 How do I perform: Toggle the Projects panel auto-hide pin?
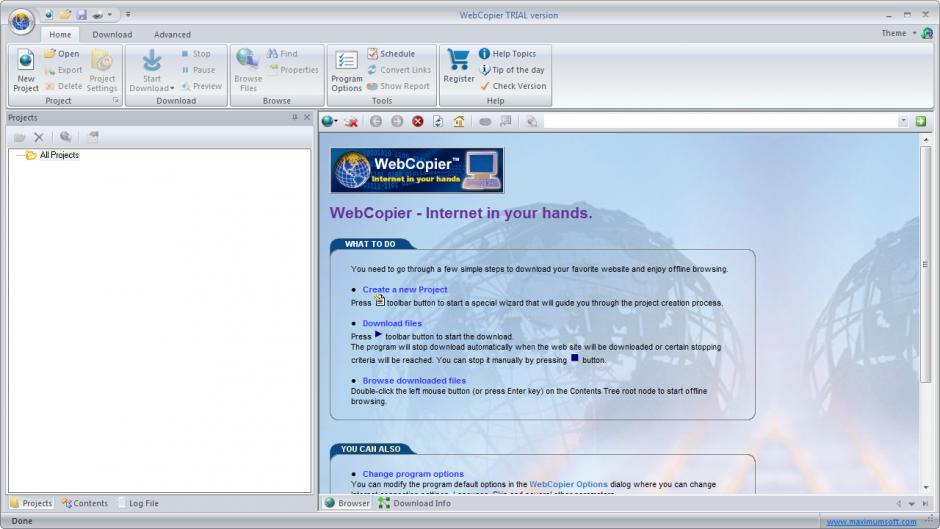coord(294,118)
